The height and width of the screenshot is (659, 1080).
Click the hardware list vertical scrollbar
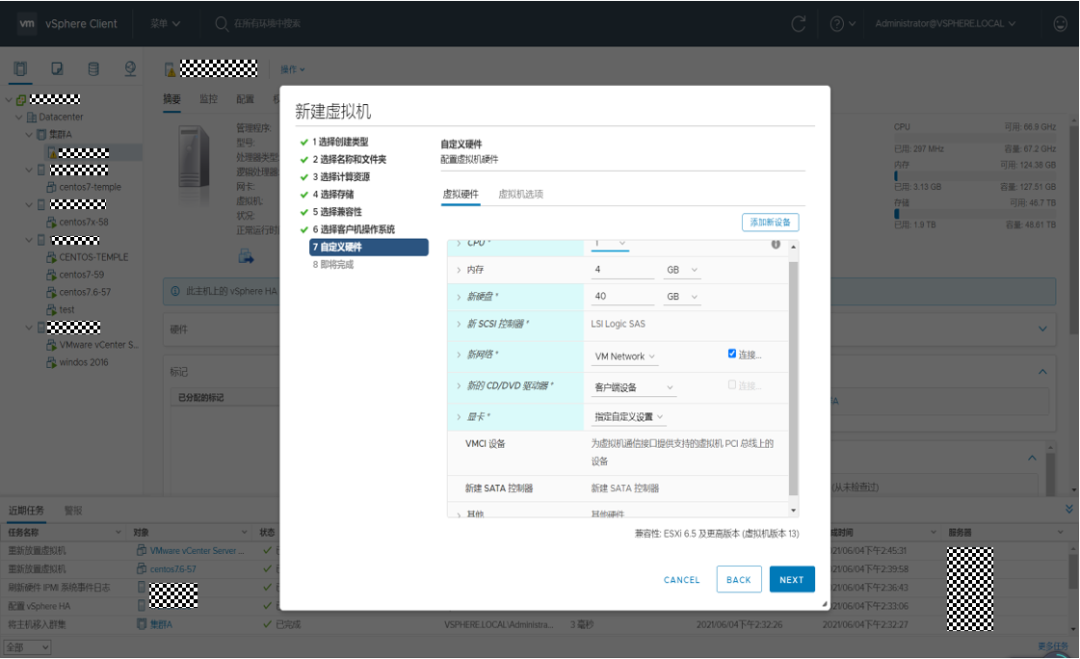pos(793,377)
